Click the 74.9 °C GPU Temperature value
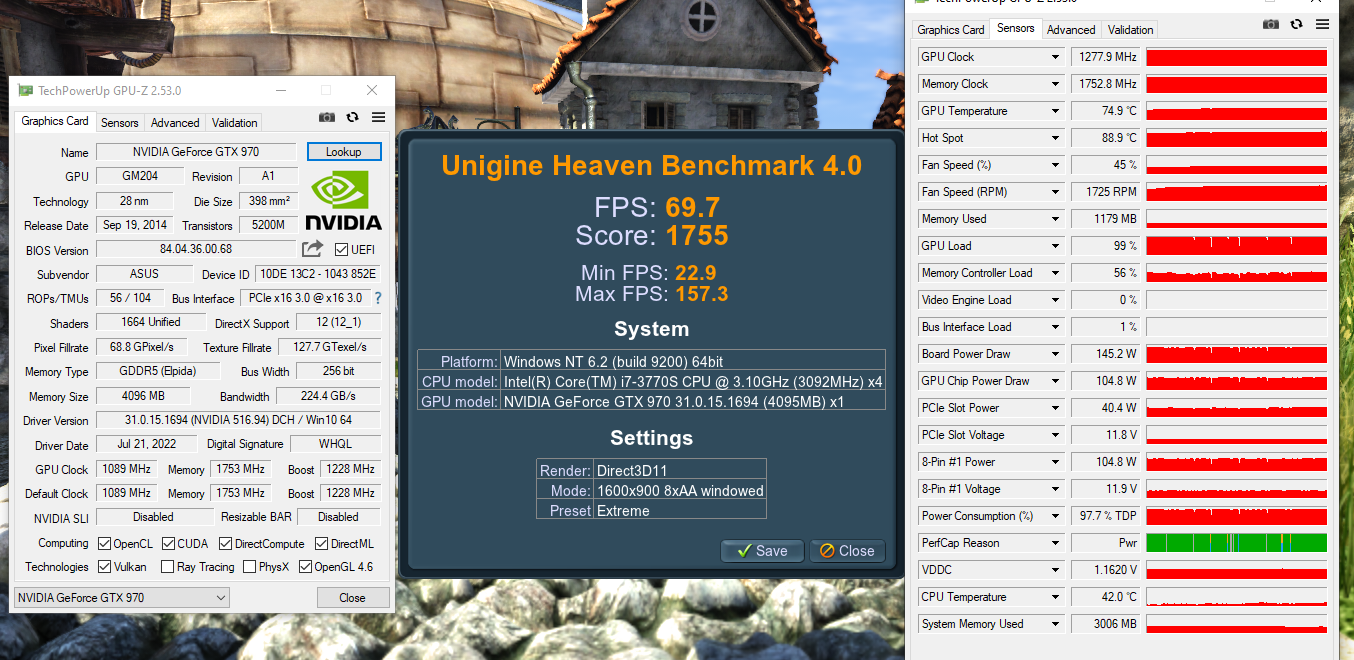The image size is (1354, 660). click(x=1106, y=111)
